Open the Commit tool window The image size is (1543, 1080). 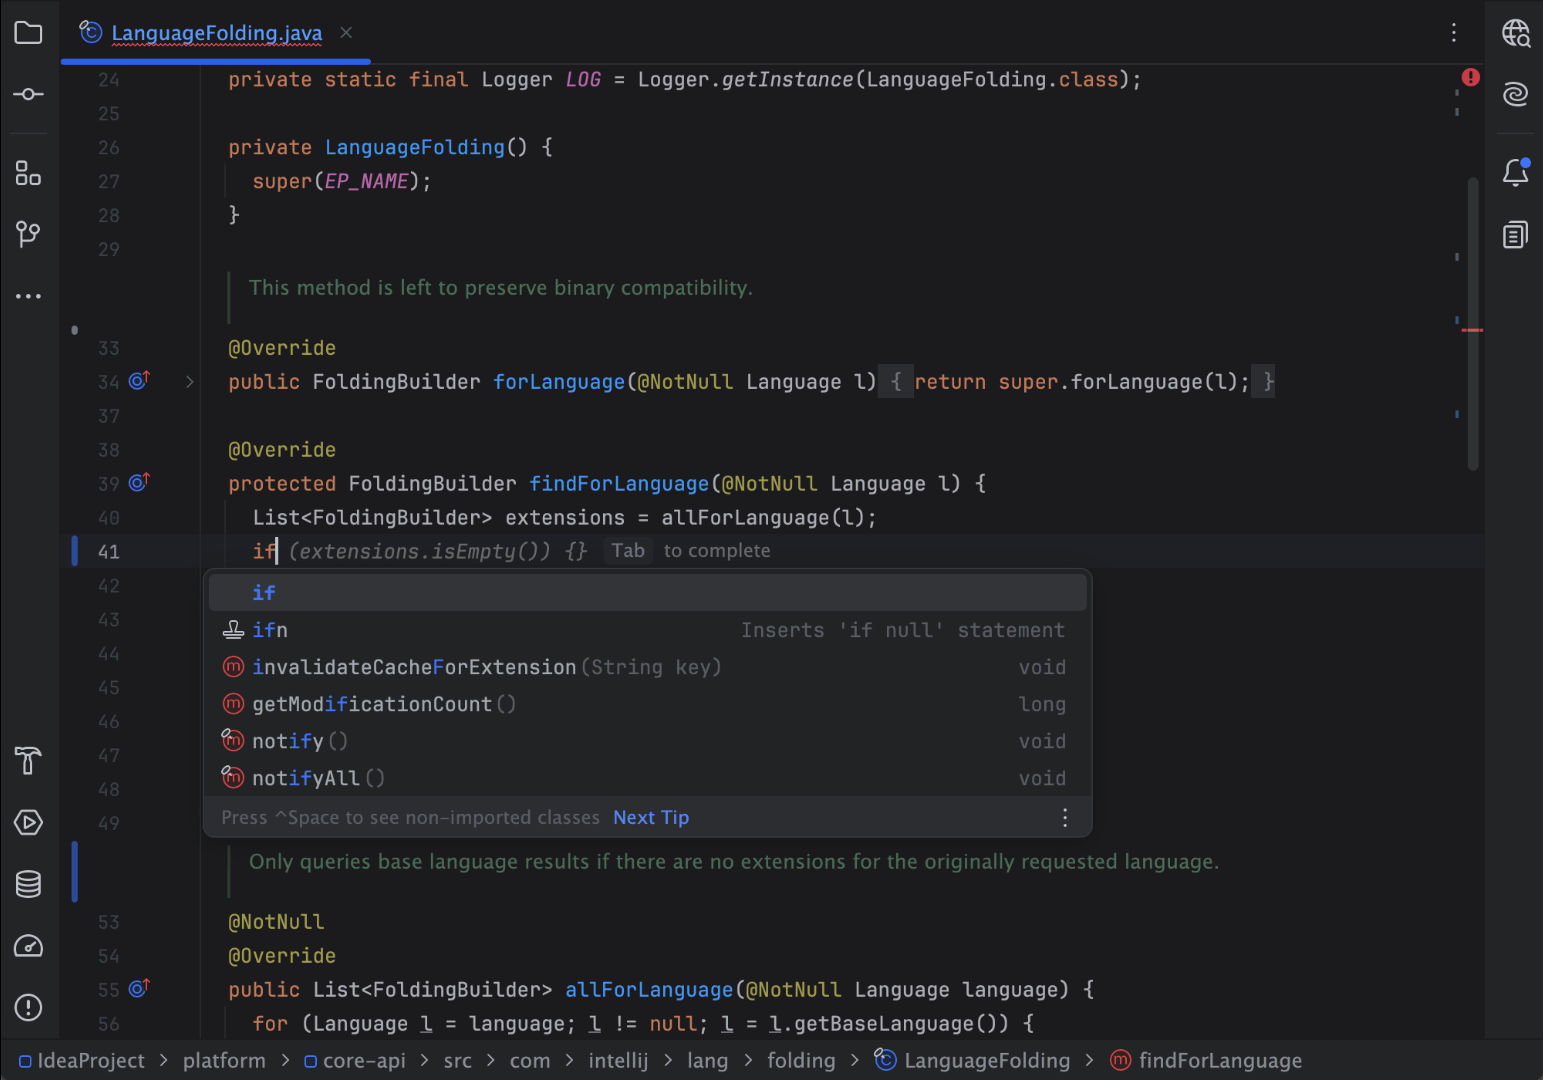tap(28, 93)
